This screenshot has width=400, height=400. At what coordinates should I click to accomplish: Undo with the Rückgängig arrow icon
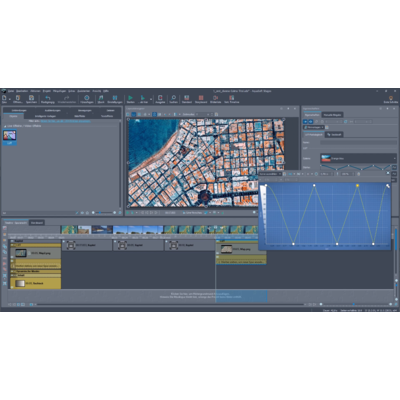(x=48, y=98)
